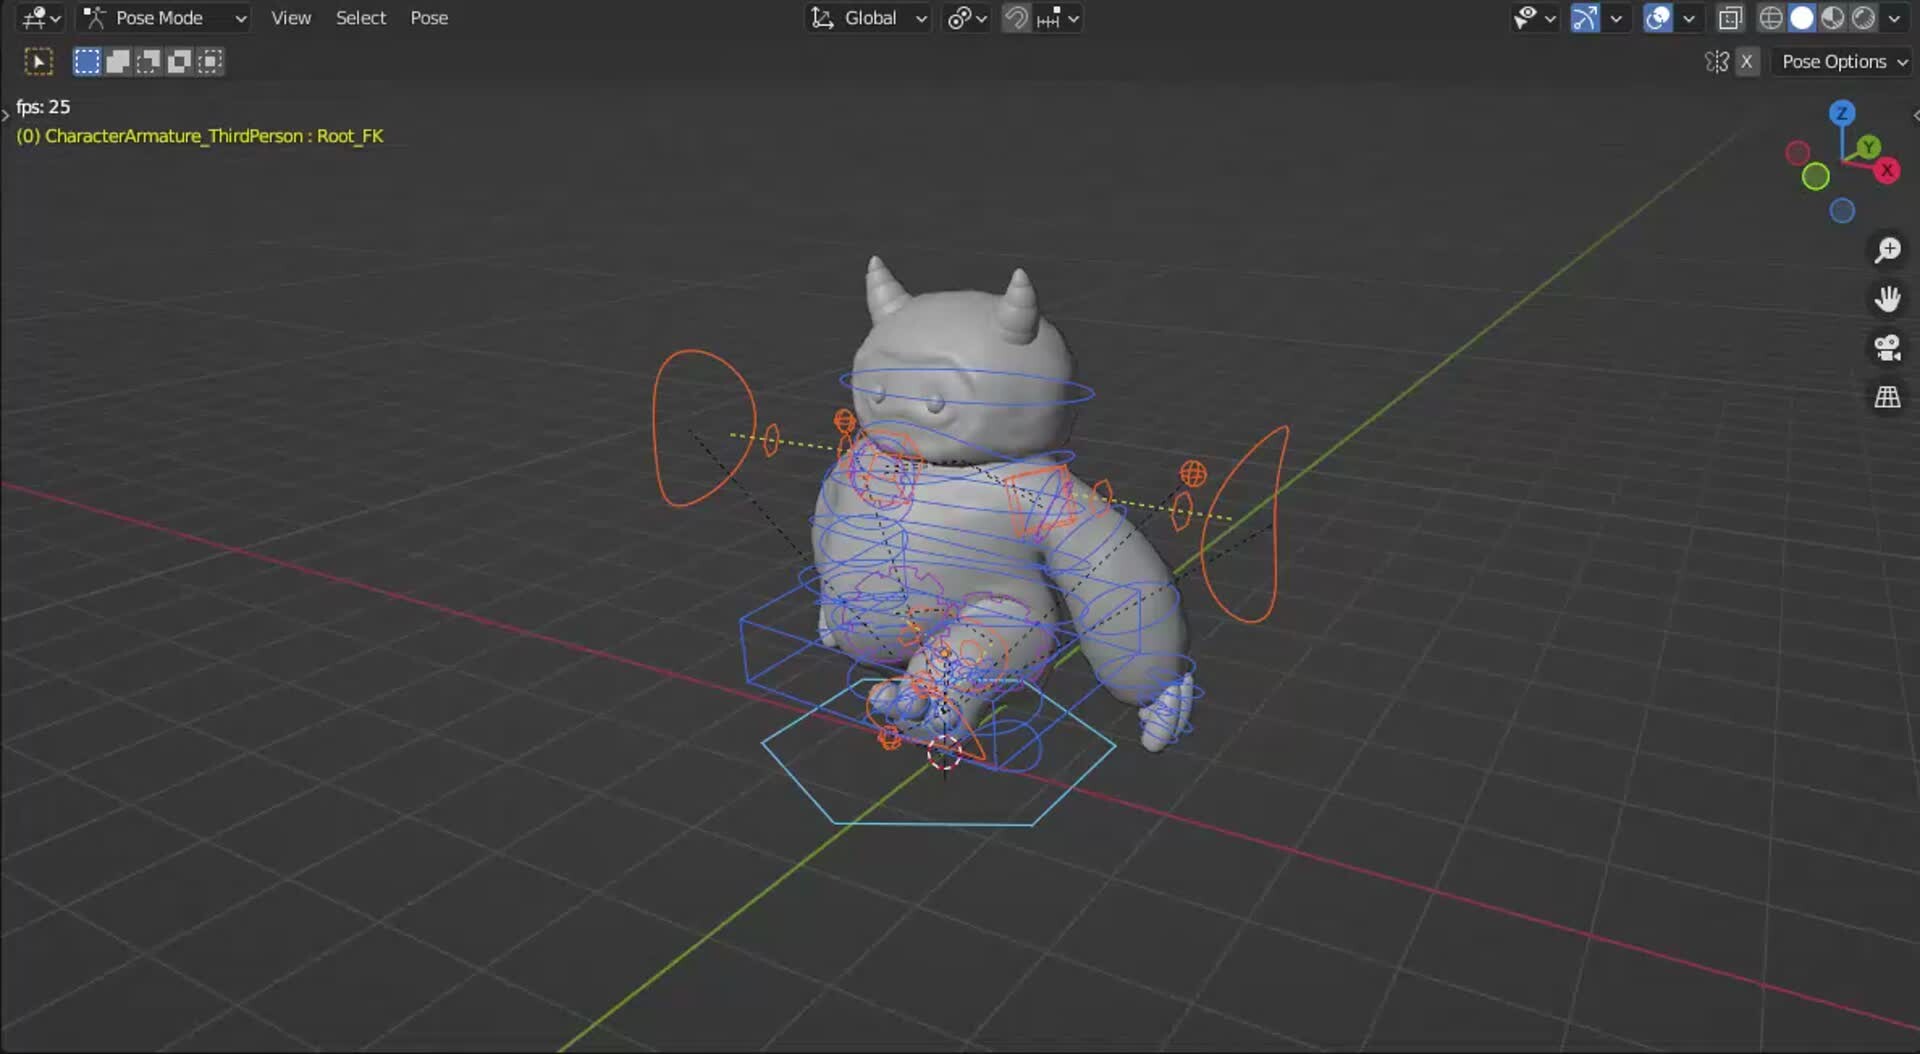The height and width of the screenshot is (1054, 1920).
Task: Select the Subtract selection mode icon
Action: (147, 61)
